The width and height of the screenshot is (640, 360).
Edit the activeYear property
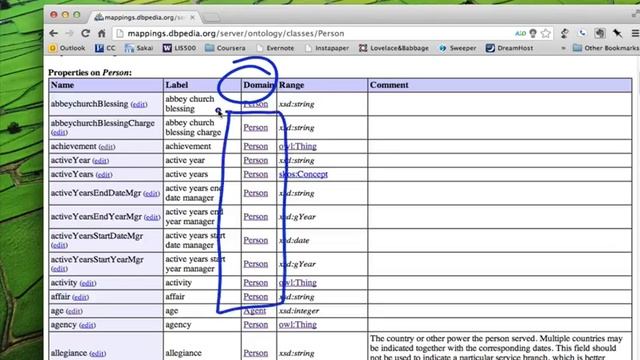coord(100,161)
